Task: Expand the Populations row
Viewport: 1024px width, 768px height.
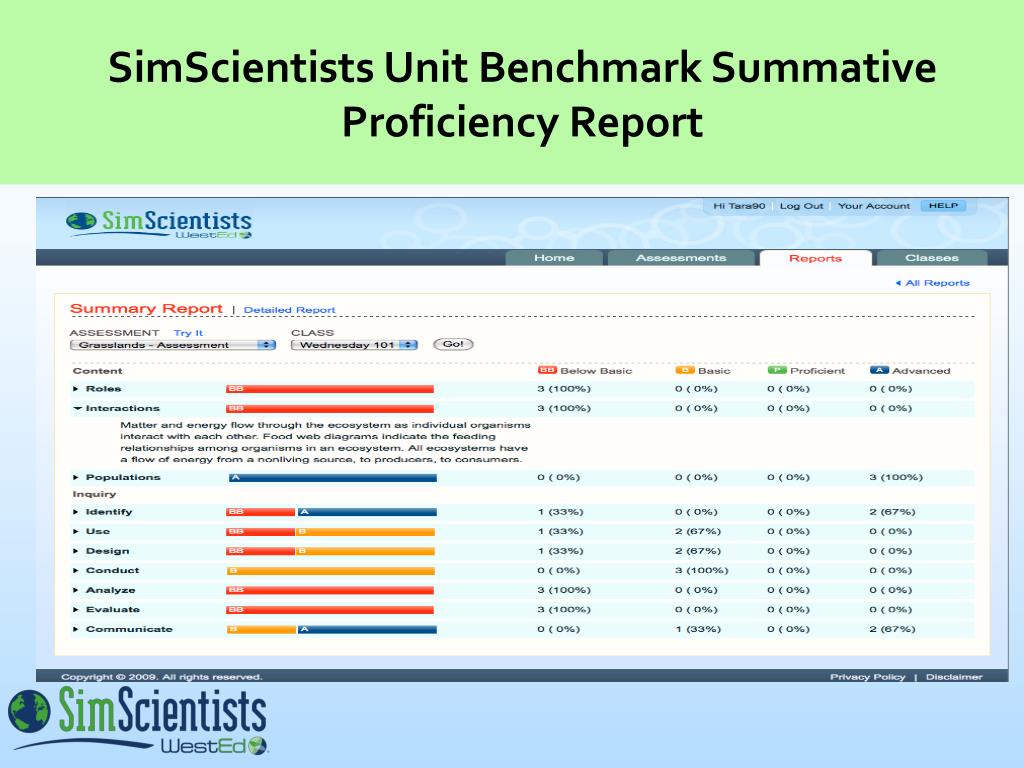Action: [x=76, y=477]
